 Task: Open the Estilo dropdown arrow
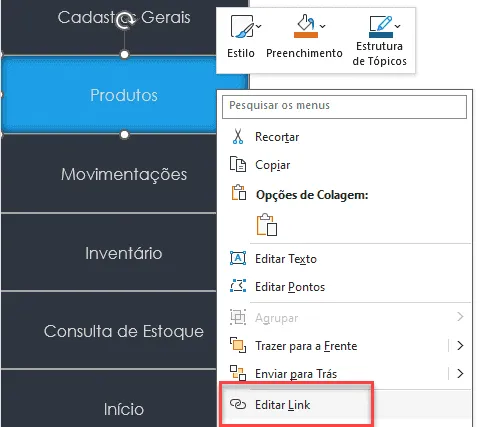coord(259,26)
